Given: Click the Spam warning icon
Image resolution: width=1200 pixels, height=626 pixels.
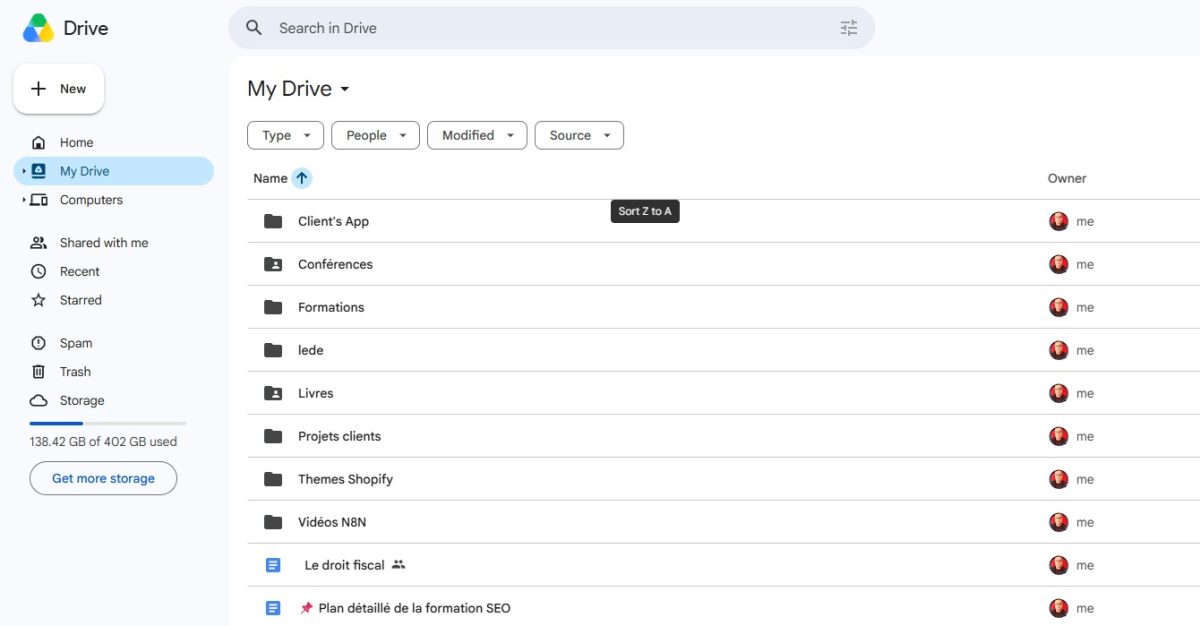Looking at the screenshot, I should 39,343.
